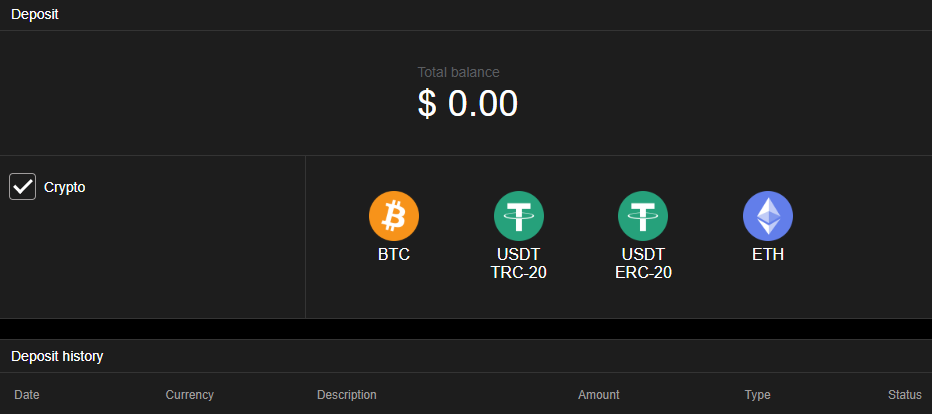Click the Deposit panel title
Image resolution: width=932 pixels, height=414 pixels.
tap(35, 13)
